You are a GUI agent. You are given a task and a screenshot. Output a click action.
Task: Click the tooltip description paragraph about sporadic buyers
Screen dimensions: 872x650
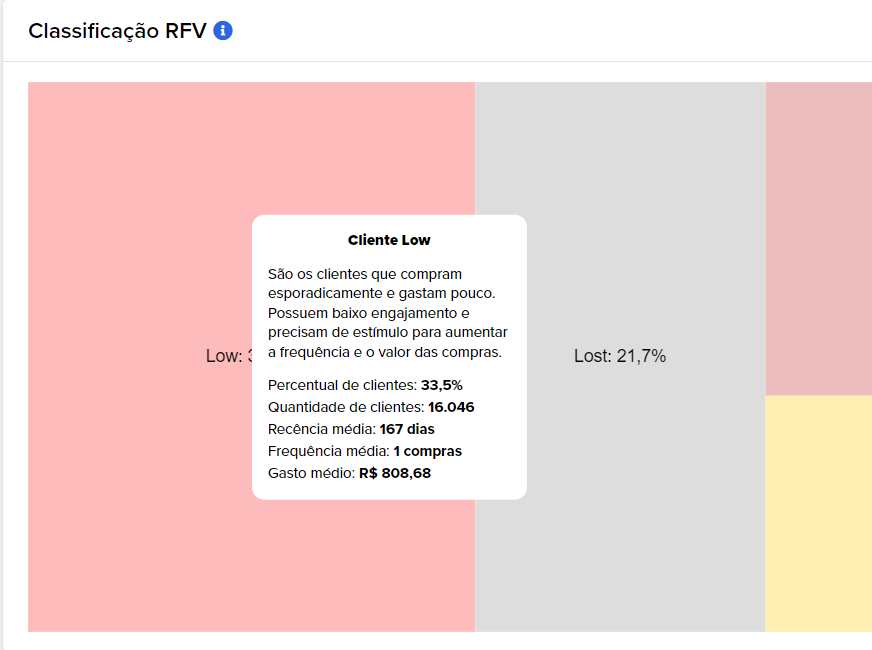click(x=388, y=313)
